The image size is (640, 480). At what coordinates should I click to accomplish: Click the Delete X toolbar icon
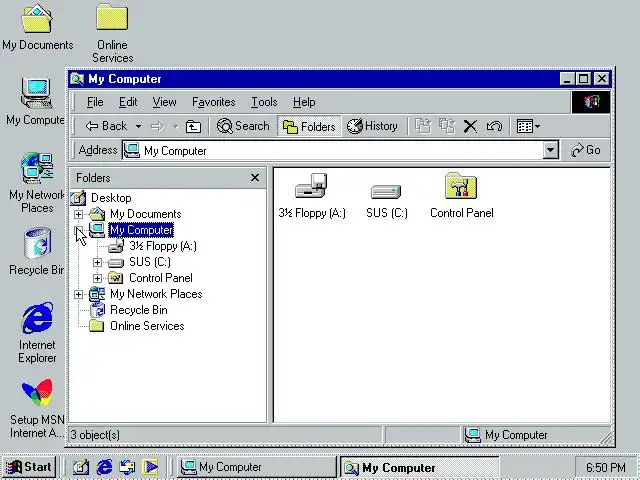click(x=470, y=126)
